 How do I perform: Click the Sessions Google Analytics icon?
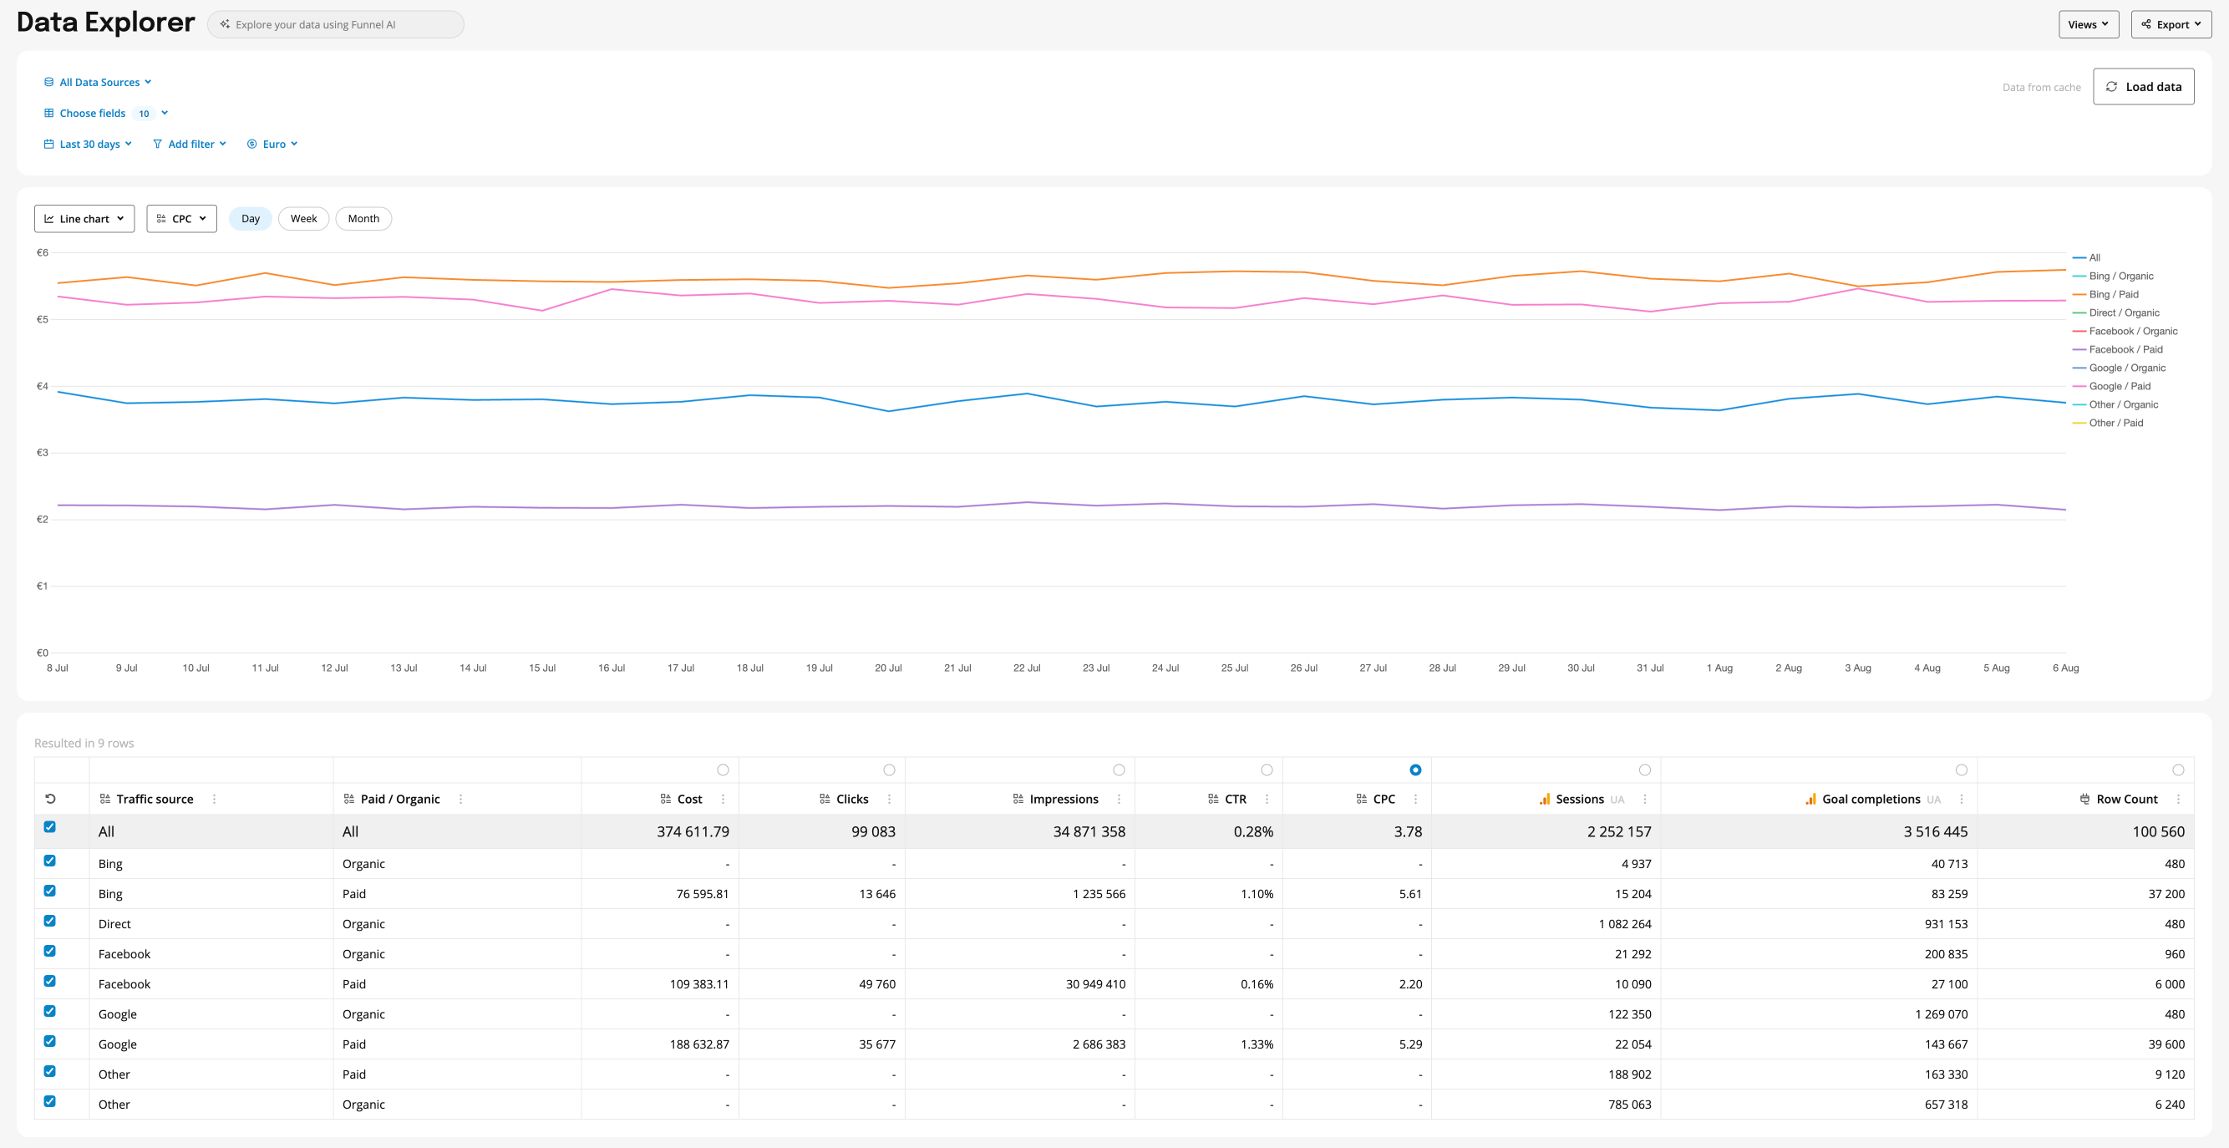tap(1545, 799)
